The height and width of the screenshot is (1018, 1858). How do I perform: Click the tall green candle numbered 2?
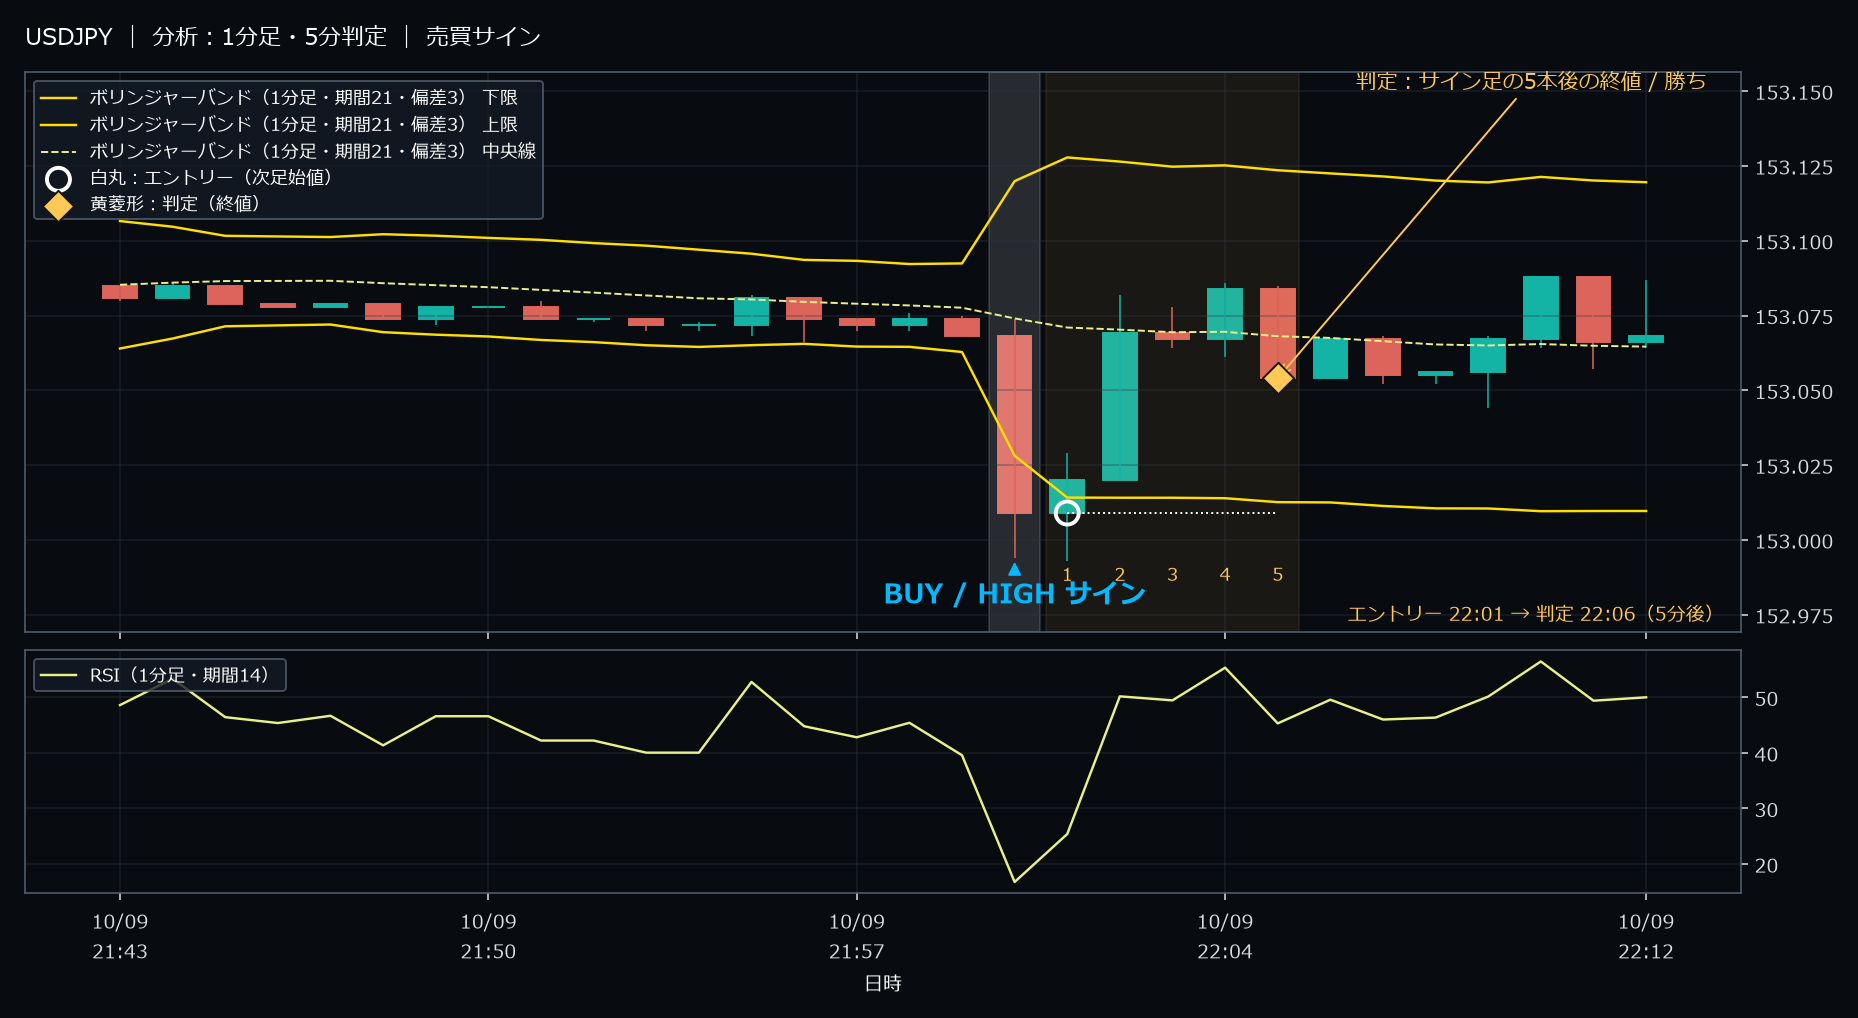pos(1120,406)
